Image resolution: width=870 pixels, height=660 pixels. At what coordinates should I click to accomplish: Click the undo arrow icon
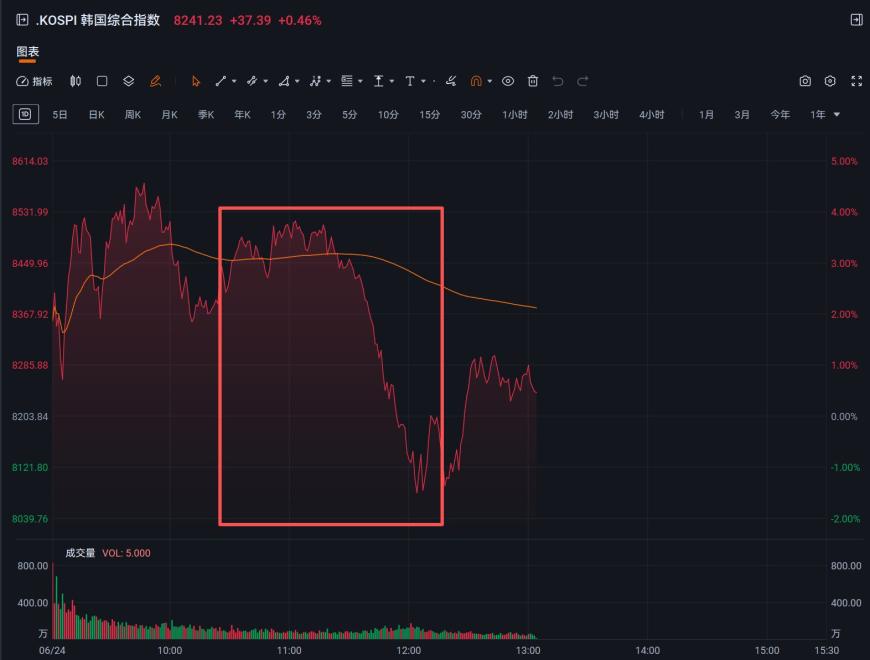tap(558, 82)
